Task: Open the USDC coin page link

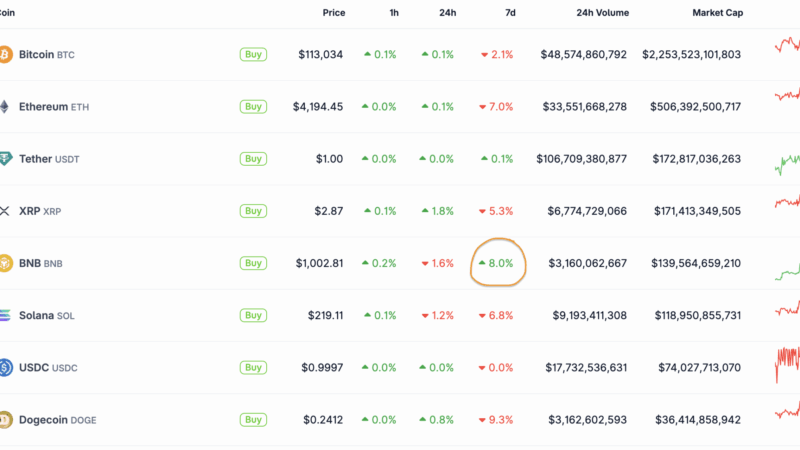Action: 48,367
